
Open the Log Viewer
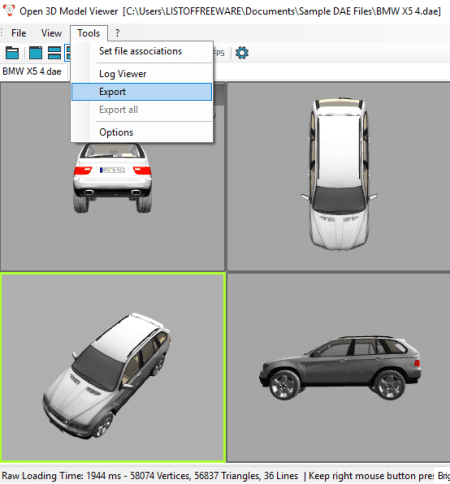142,74
